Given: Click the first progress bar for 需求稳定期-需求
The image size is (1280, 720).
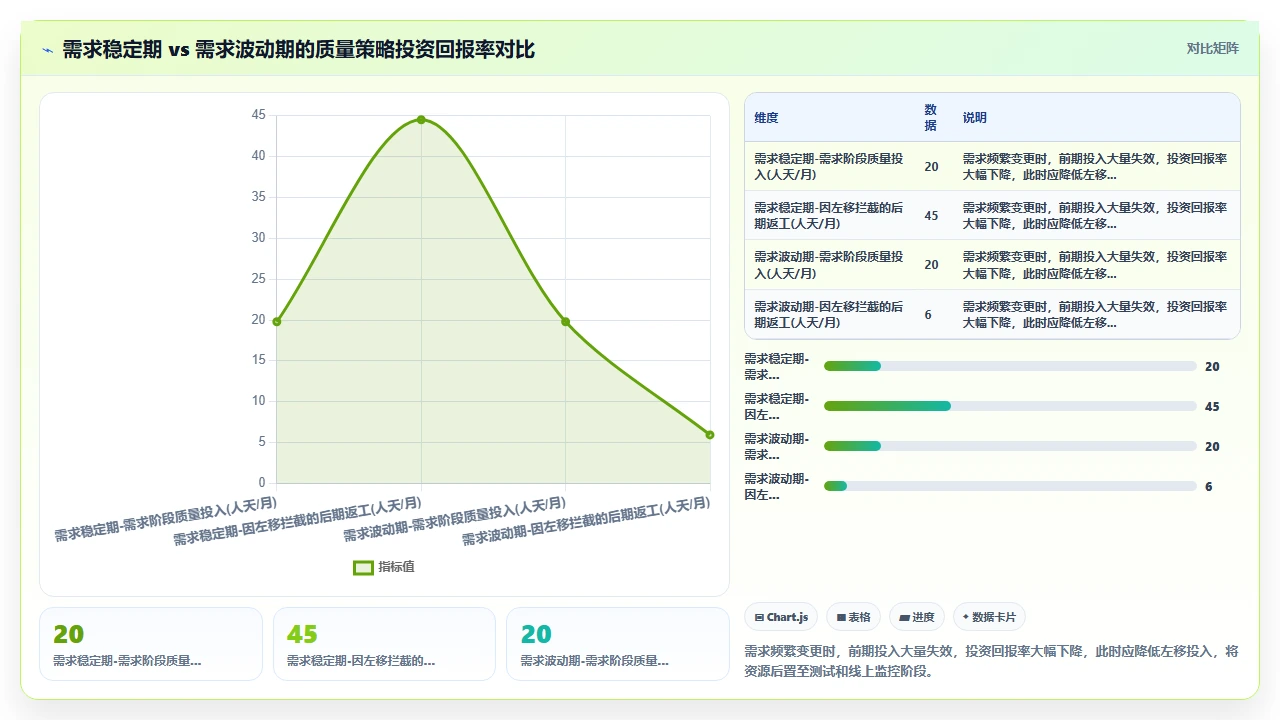Looking at the screenshot, I should pos(1010,366).
